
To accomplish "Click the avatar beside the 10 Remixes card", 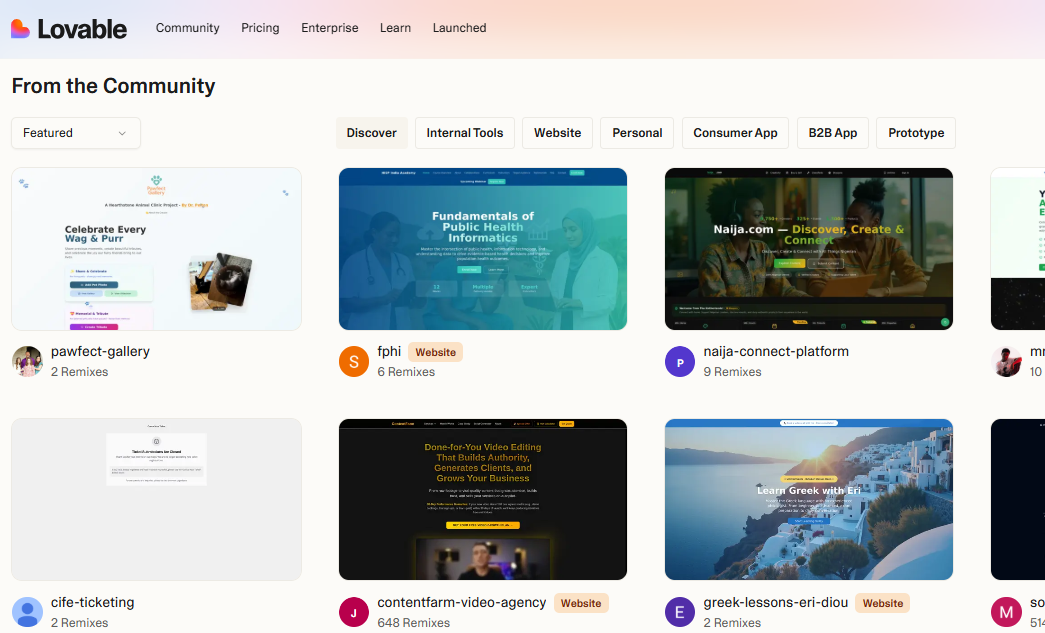I will pyautogui.click(x=1006, y=362).
